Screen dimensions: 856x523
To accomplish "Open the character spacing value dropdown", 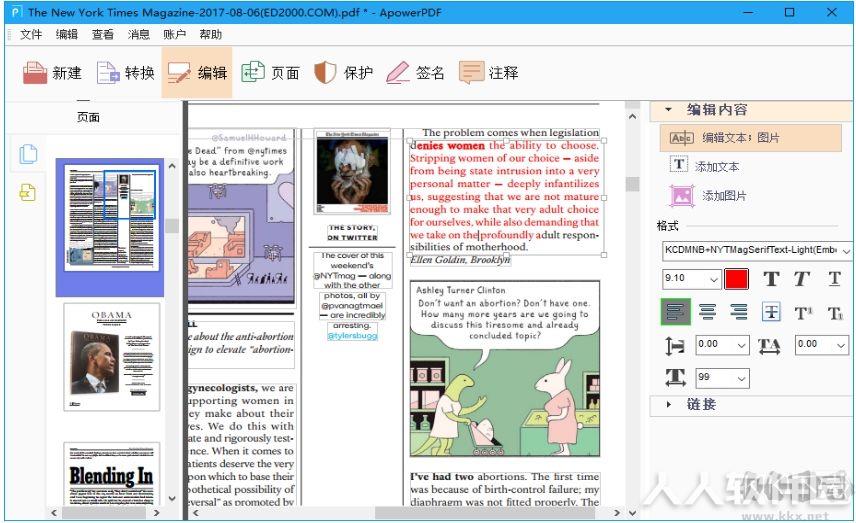I will pyautogui.click(x=841, y=346).
